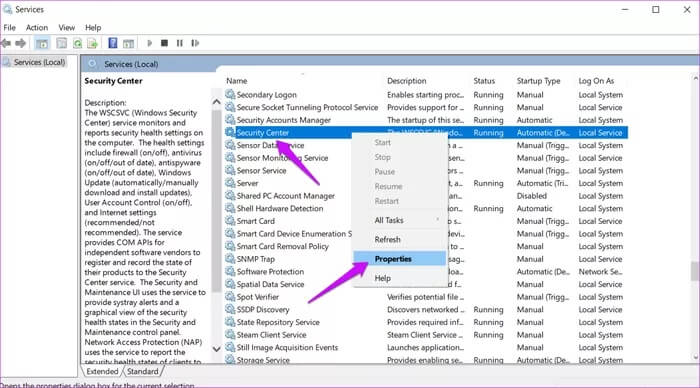The height and width of the screenshot is (388, 700).
Task: Open the Action menu
Action: (x=37, y=28)
